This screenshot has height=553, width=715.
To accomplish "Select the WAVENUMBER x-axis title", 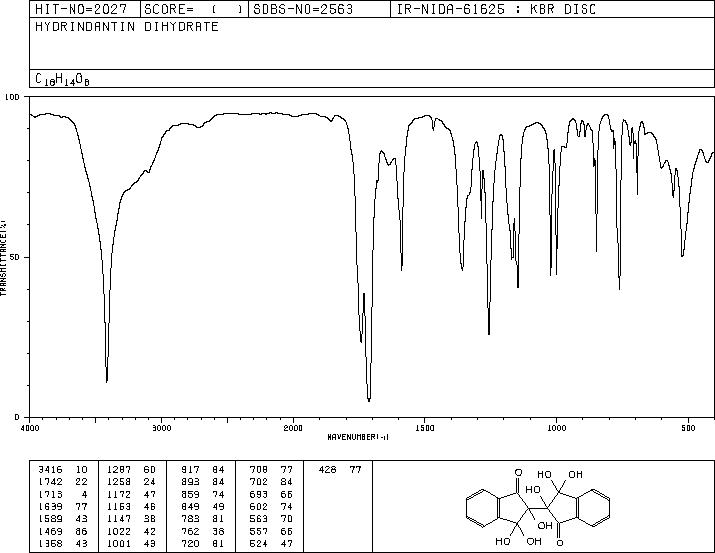I will [x=358, y=437].
